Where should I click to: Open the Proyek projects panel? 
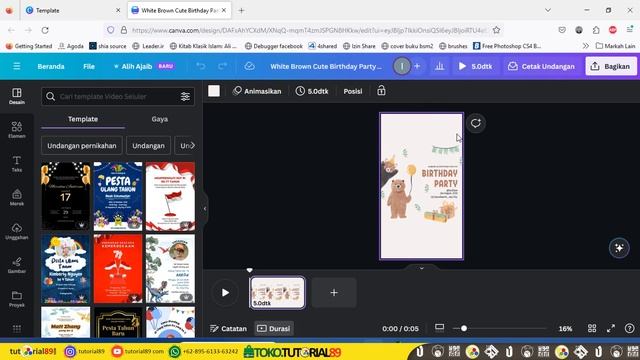pos(17,299)
